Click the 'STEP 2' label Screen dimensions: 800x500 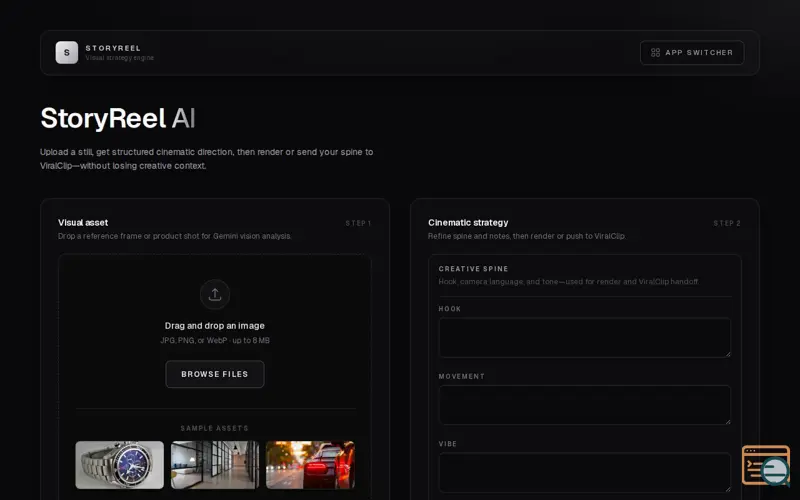tap(727, 223)
